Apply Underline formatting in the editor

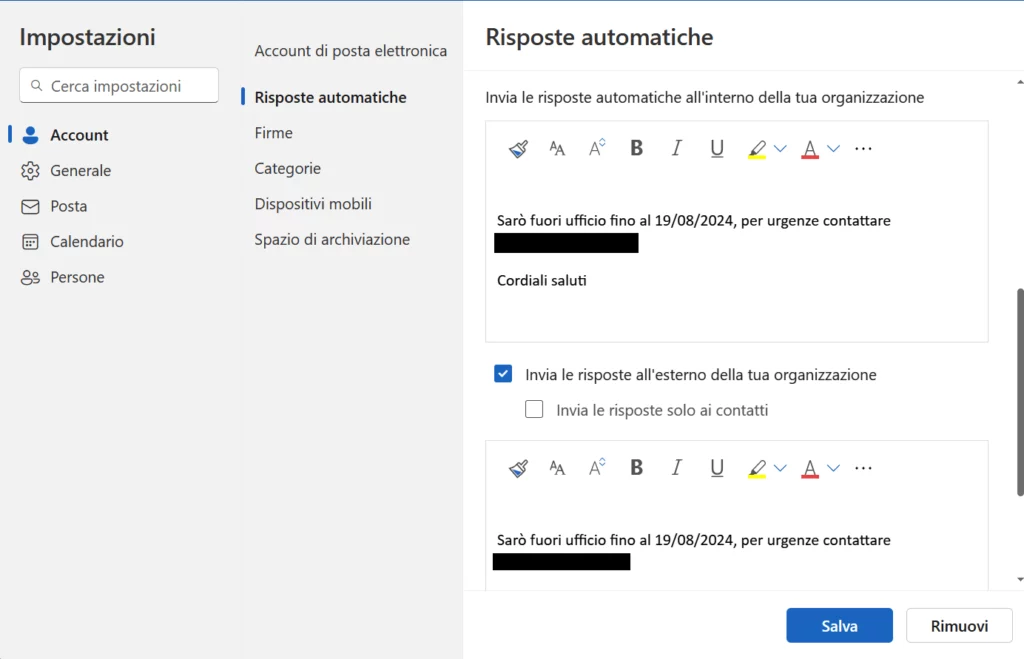pos(717,148)
